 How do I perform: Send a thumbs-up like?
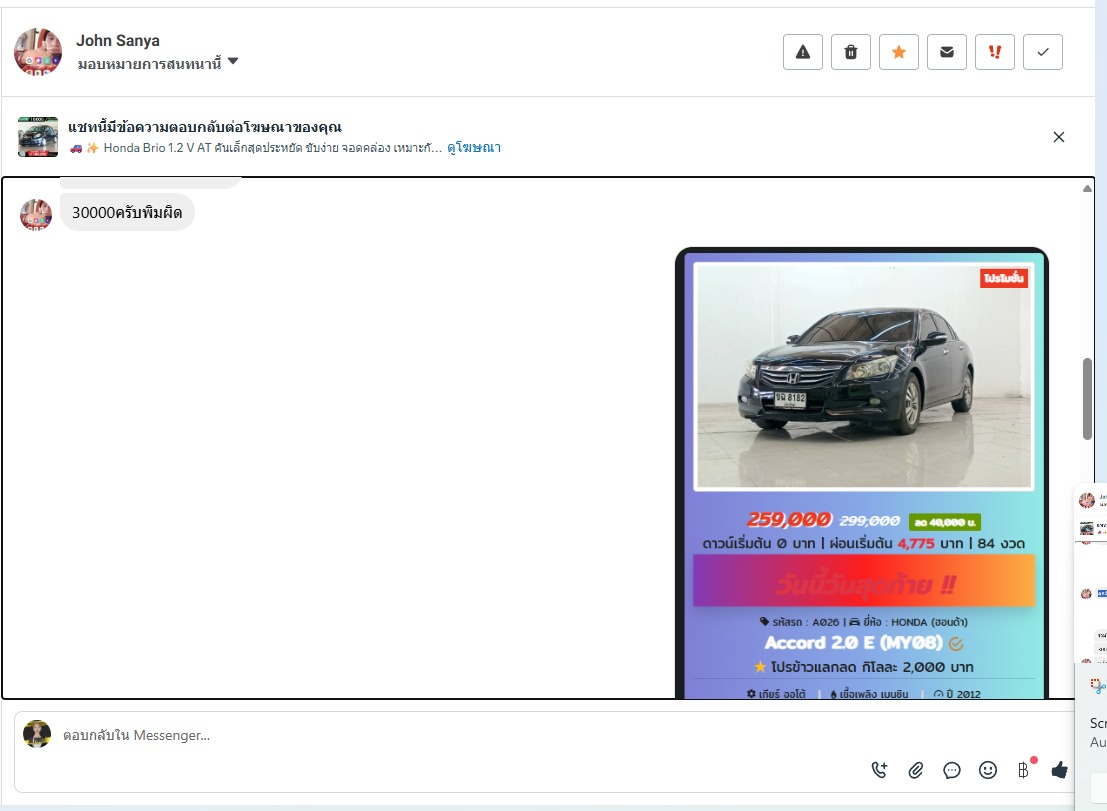[x=1060, y=770]
